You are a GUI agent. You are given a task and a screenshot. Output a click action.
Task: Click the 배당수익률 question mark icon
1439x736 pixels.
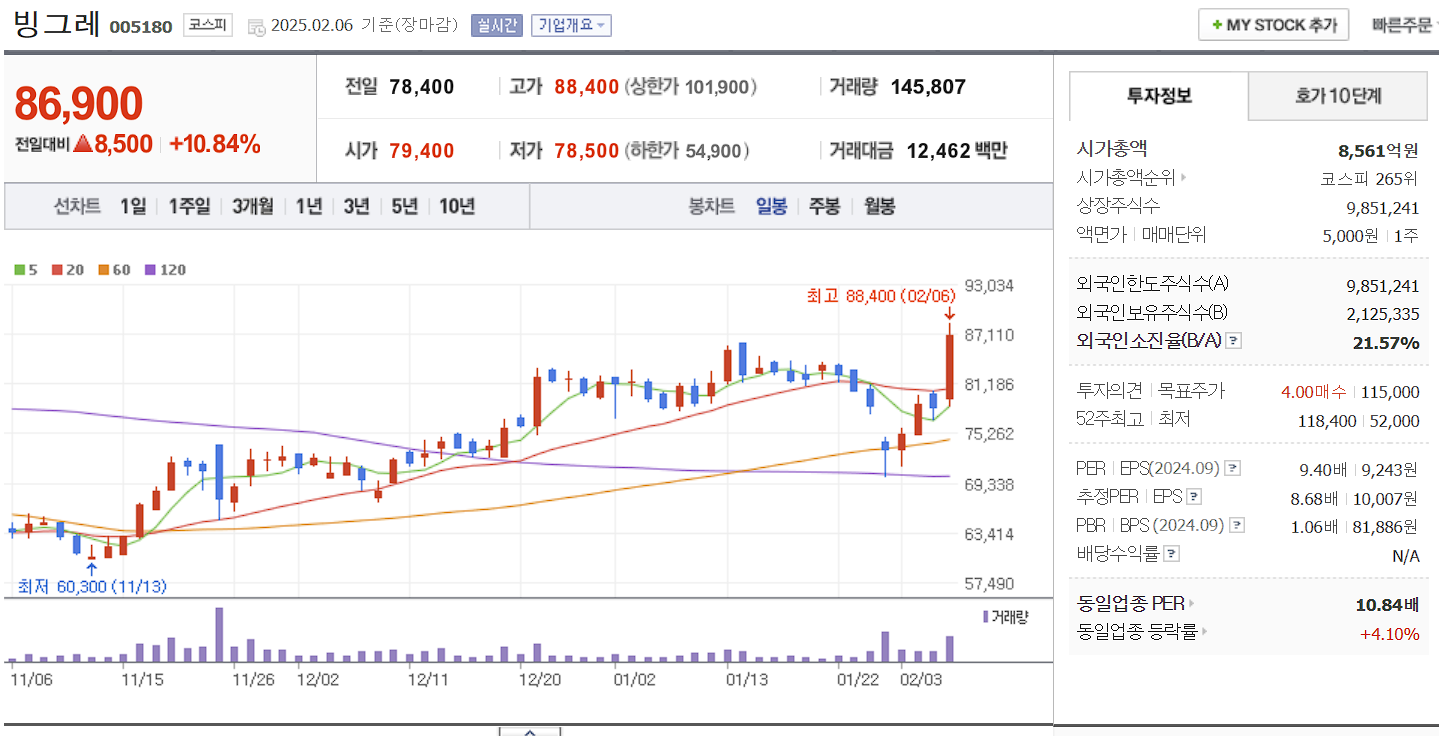[1170, 554]
